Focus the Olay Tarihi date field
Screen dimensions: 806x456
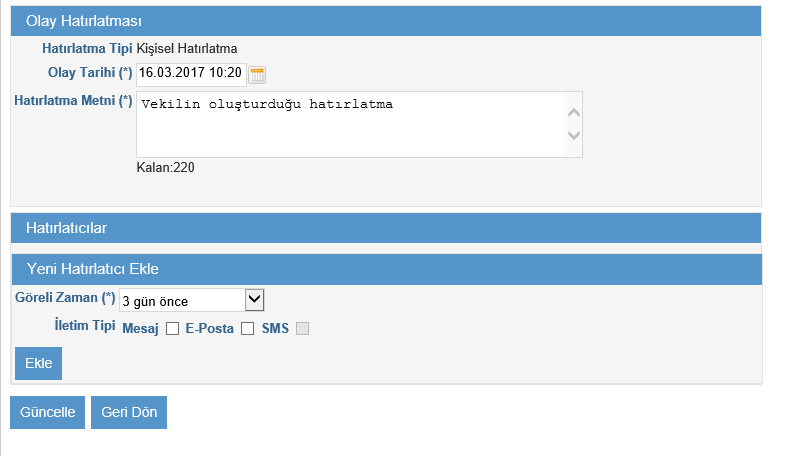191,75
